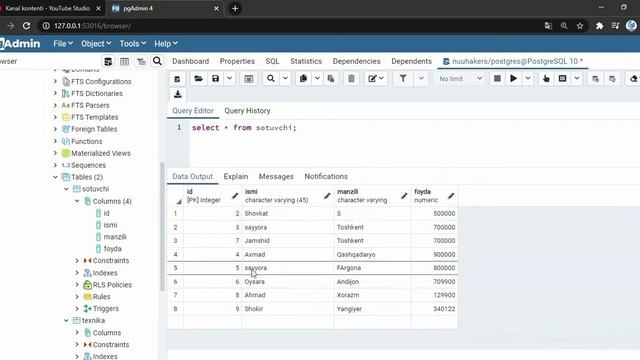Open the No limit rows dropdown

tap(460, 78)
